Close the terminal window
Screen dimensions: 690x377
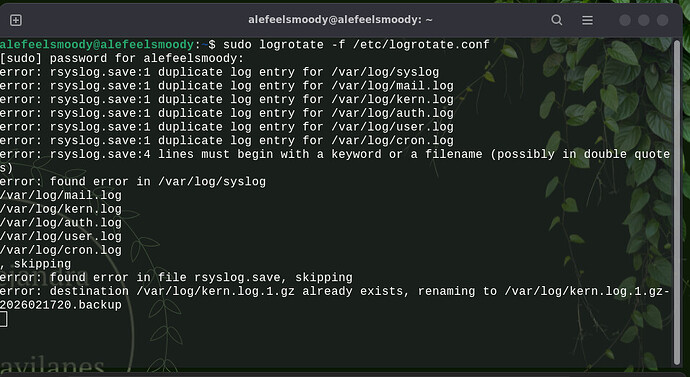pyautogui.click(x=663, y=20)
